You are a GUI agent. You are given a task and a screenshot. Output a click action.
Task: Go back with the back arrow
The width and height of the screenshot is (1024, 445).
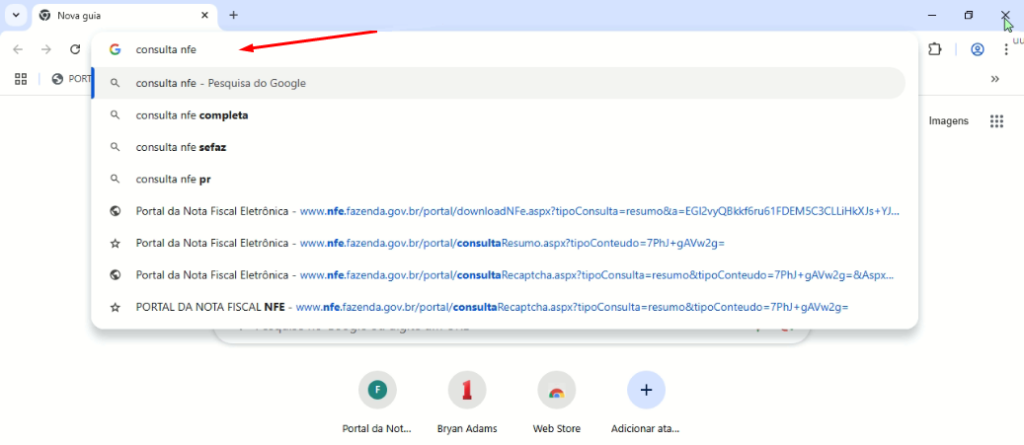tap(18, 50)
